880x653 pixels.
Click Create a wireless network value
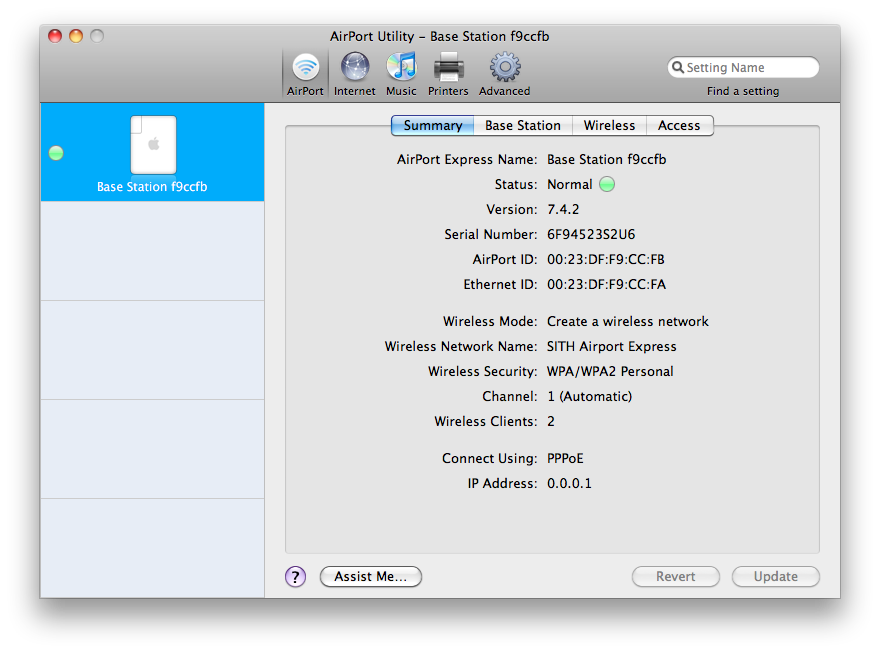627,321
